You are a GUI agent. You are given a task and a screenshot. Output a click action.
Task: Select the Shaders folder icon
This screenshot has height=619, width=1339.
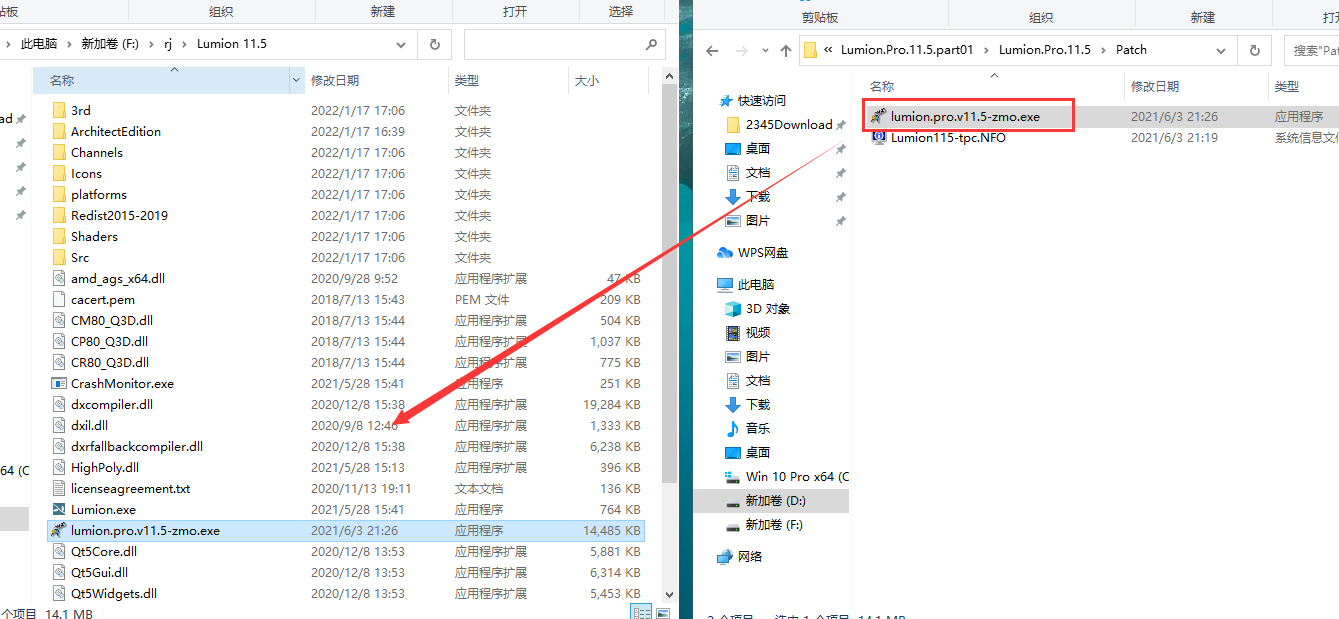[x=58, y=236]
